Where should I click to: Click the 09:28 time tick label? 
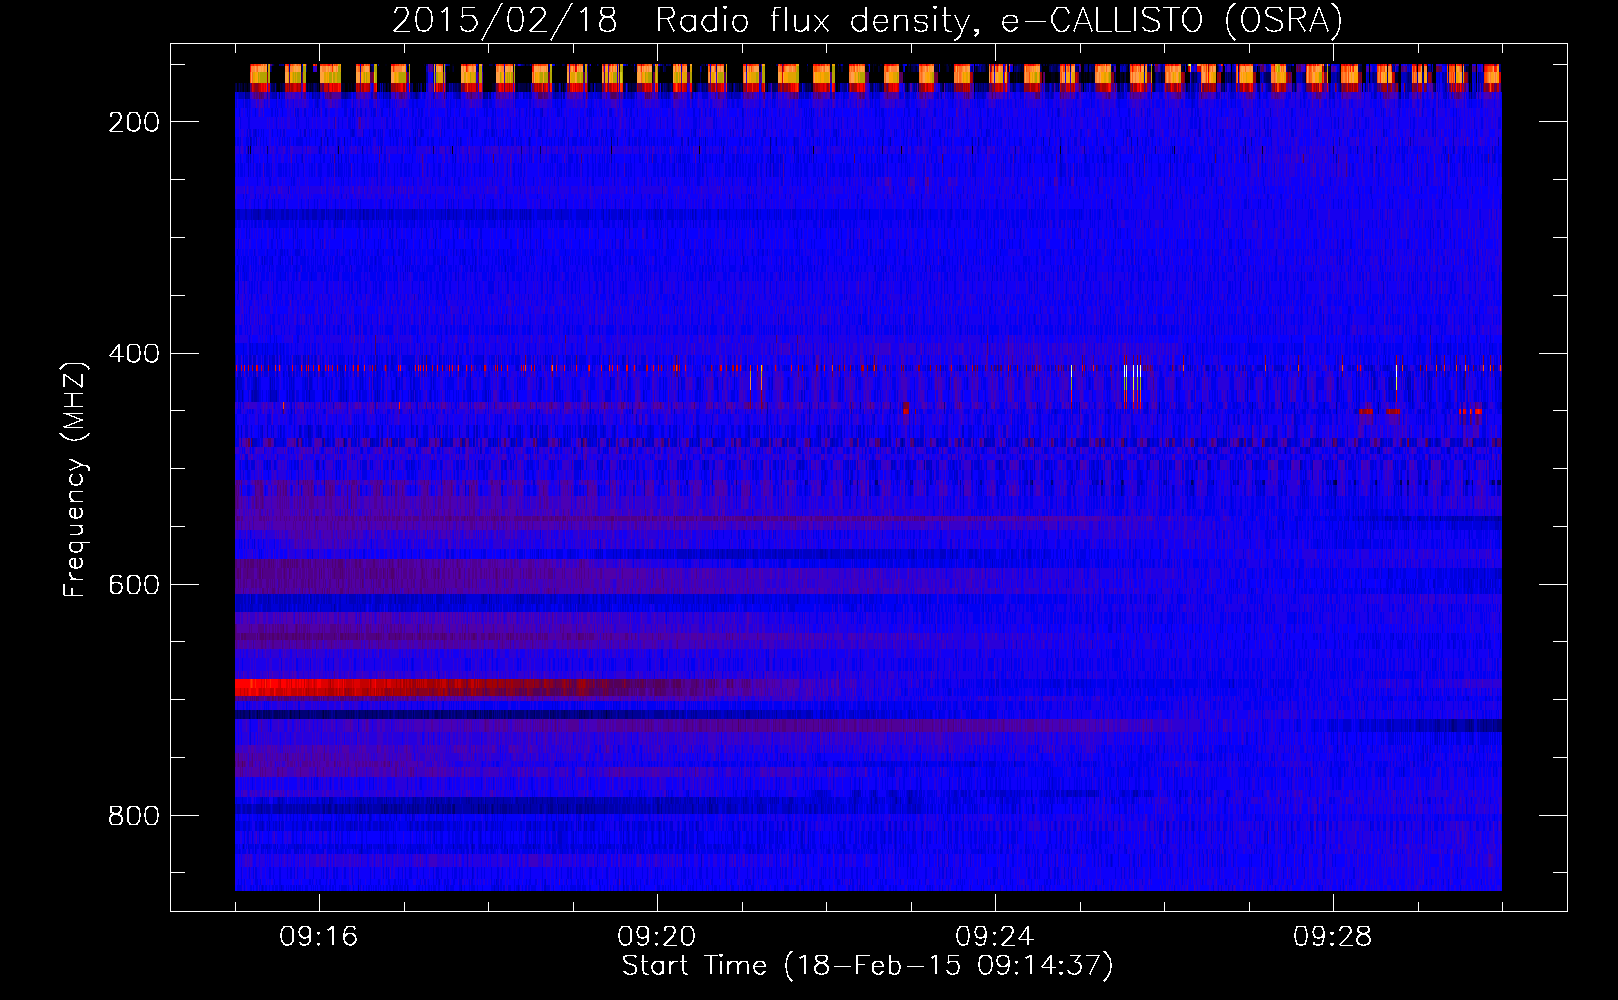(x=1333, y=937)
